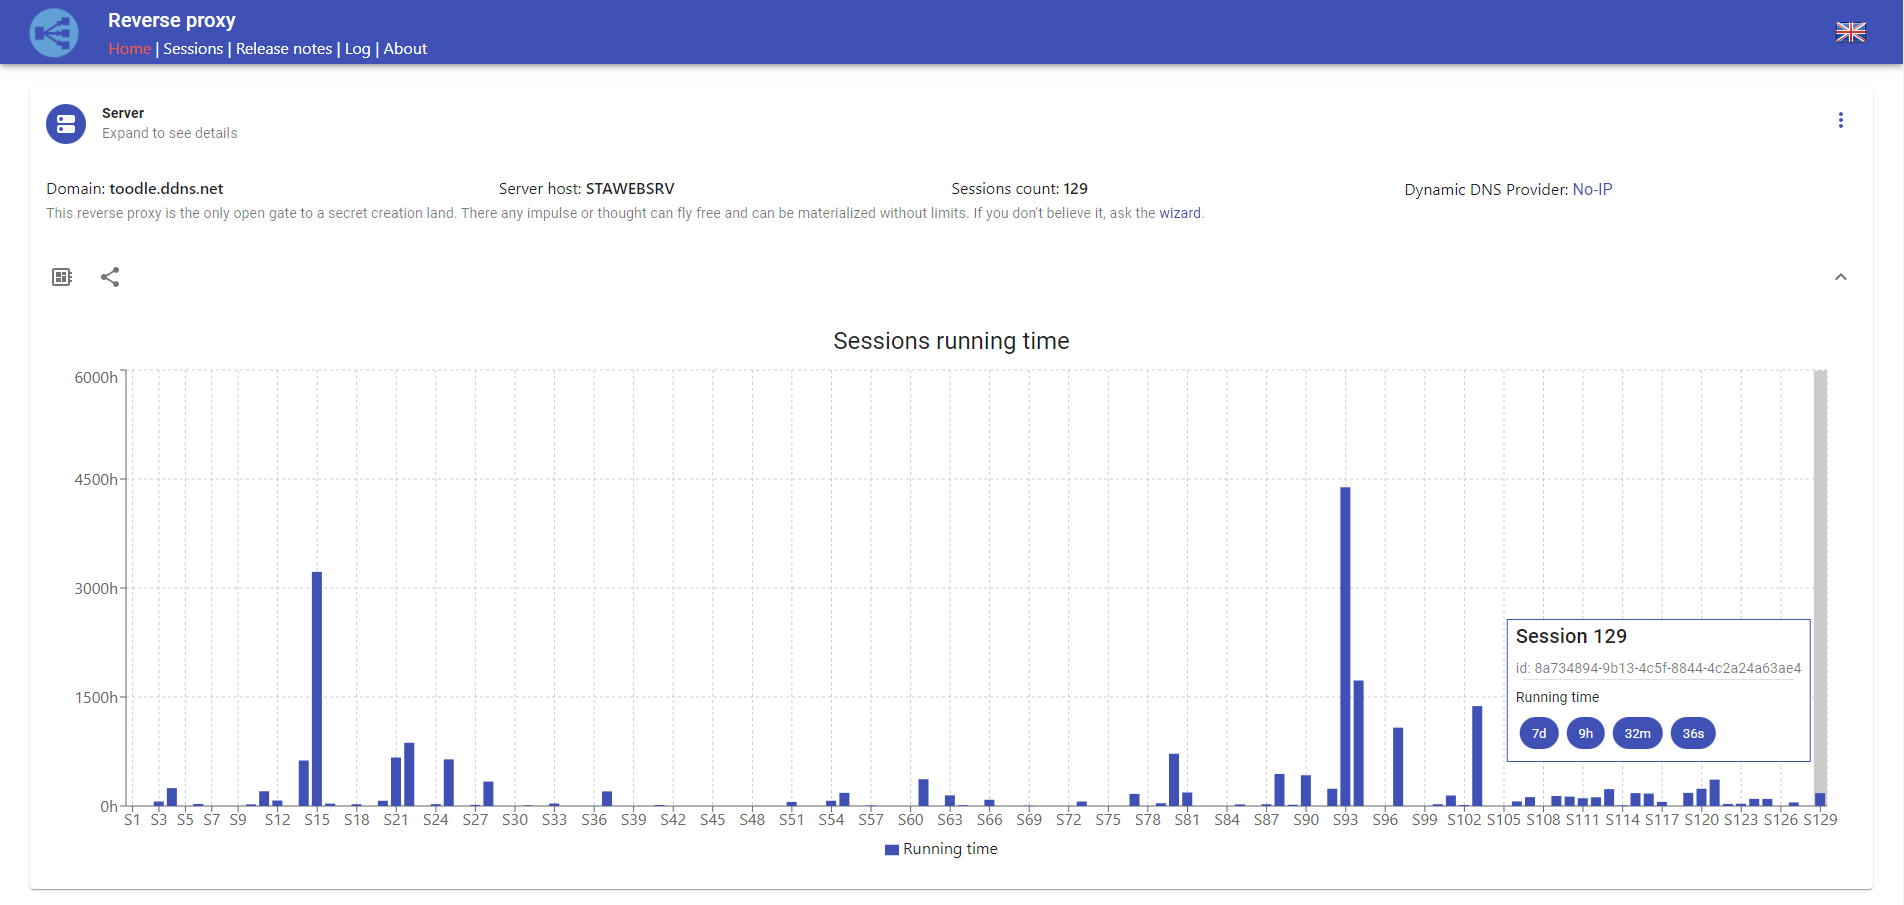
Task: Click the S102 x-axis label
Action: click(x=1464, y=820)
